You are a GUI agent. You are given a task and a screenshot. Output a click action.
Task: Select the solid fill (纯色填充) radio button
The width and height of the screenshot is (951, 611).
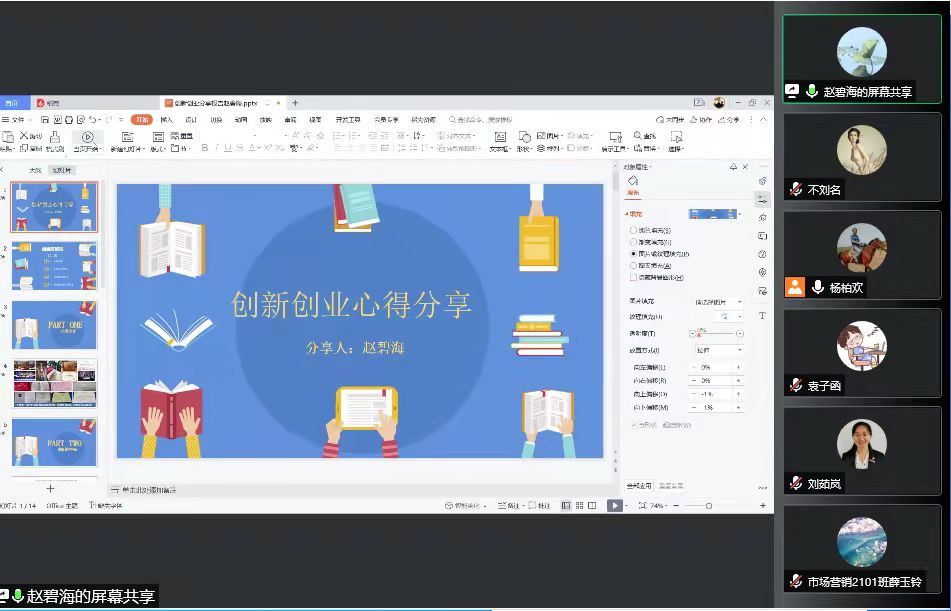[633, 231]
